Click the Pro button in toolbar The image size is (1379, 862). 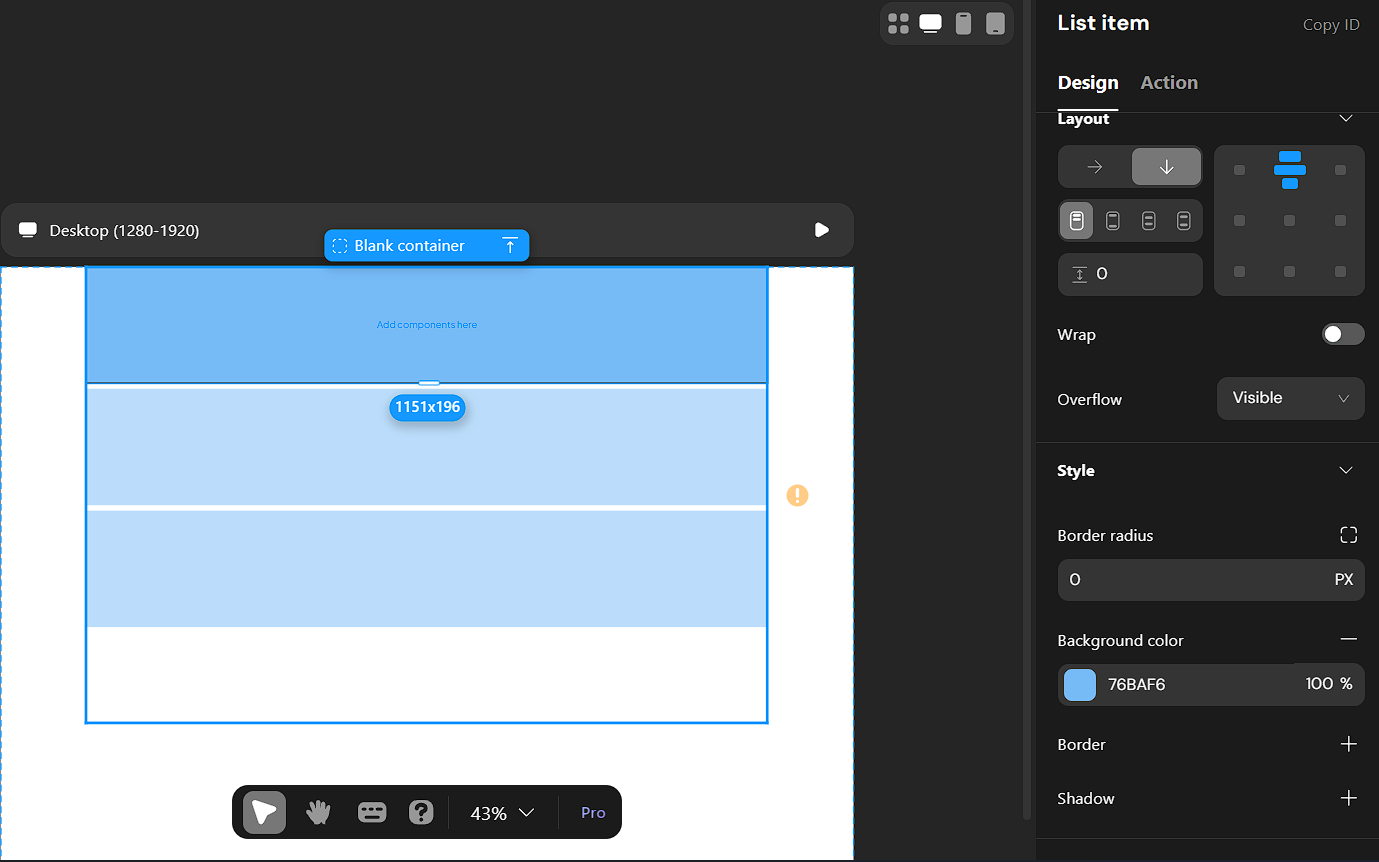[x=593, y=813]
